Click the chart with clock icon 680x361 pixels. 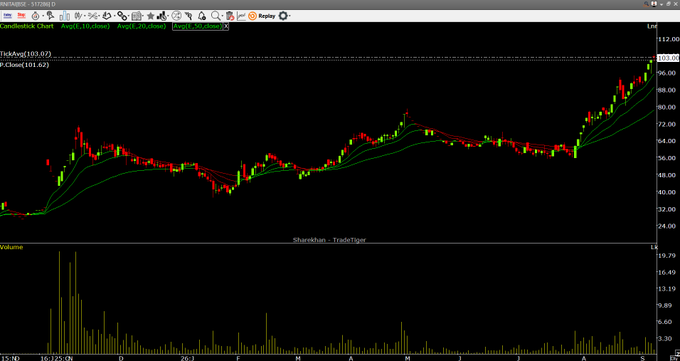162,16
